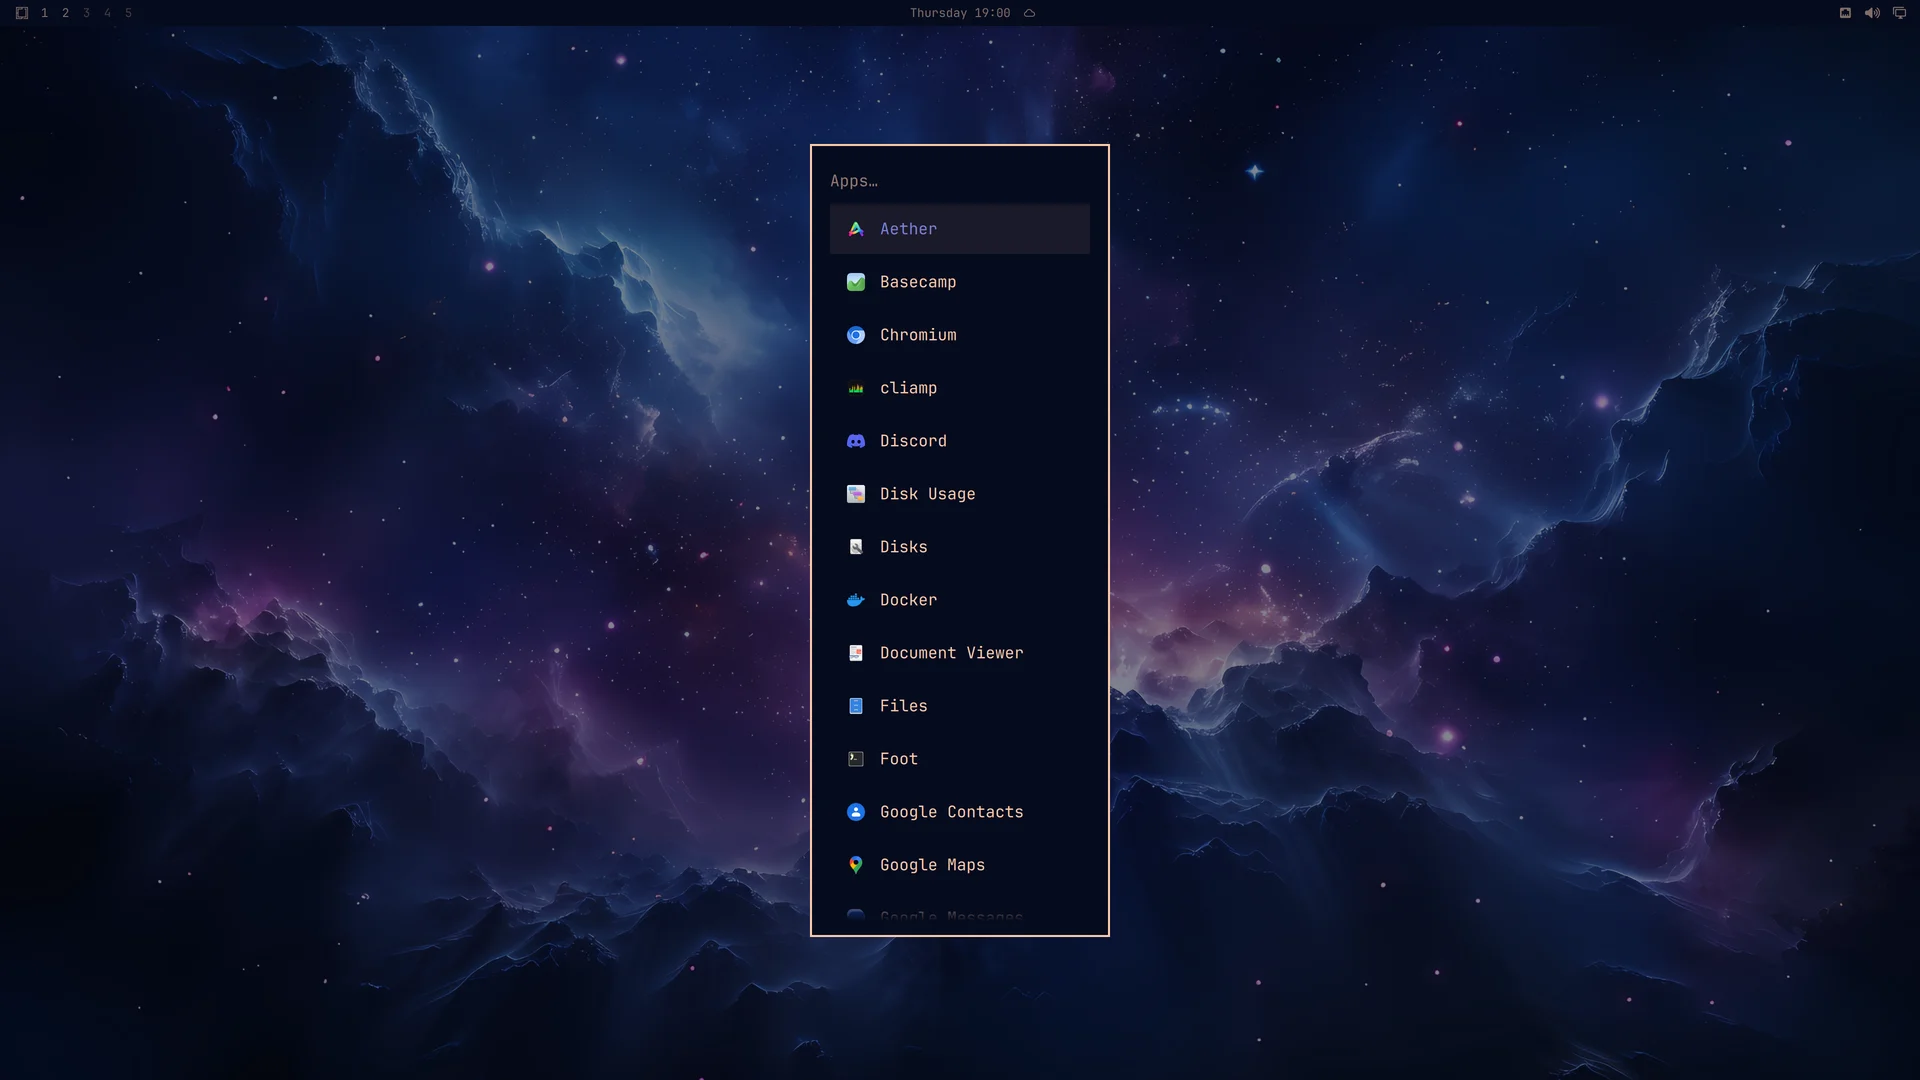
Task: Select Foot terminal entry
Action: pyautogui.click(x=960, y=759)
